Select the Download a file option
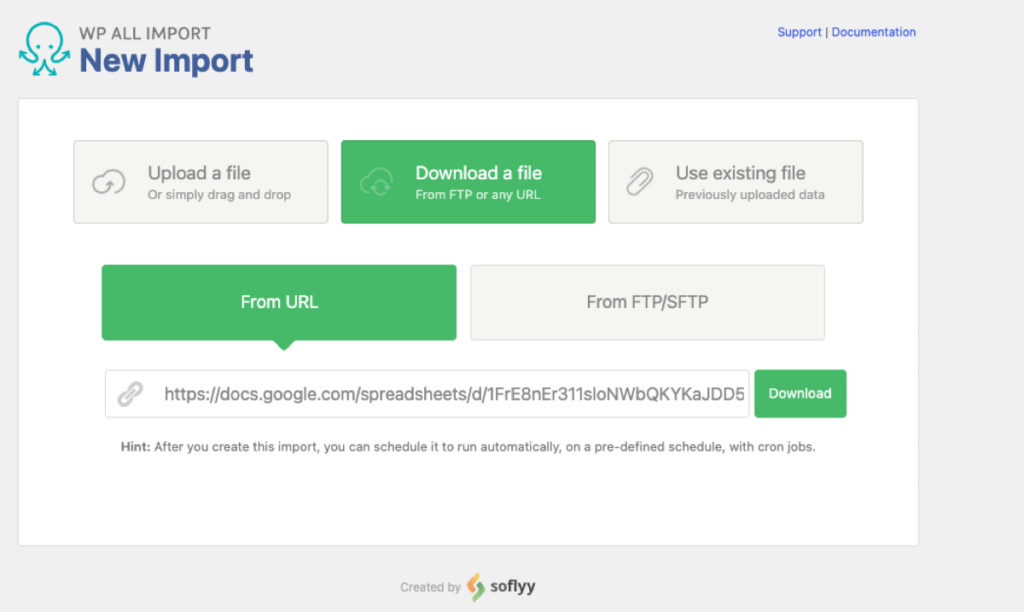This screenshot has width=1024, height=612. point(468,182)
